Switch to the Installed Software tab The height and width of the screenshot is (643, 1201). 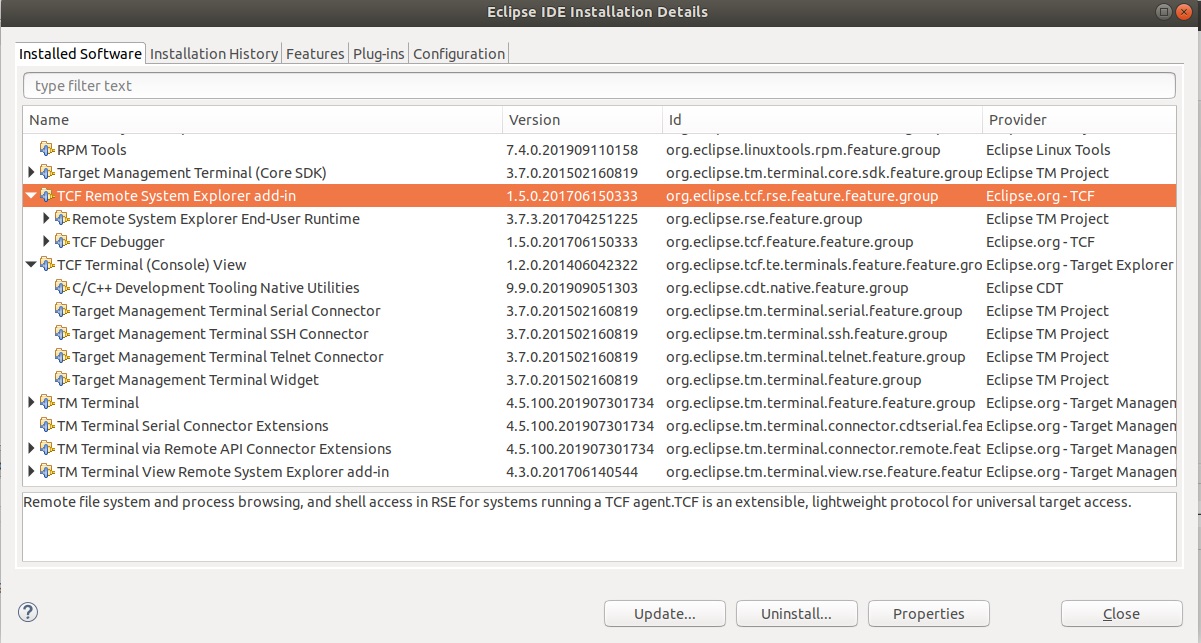coord(81,54)
